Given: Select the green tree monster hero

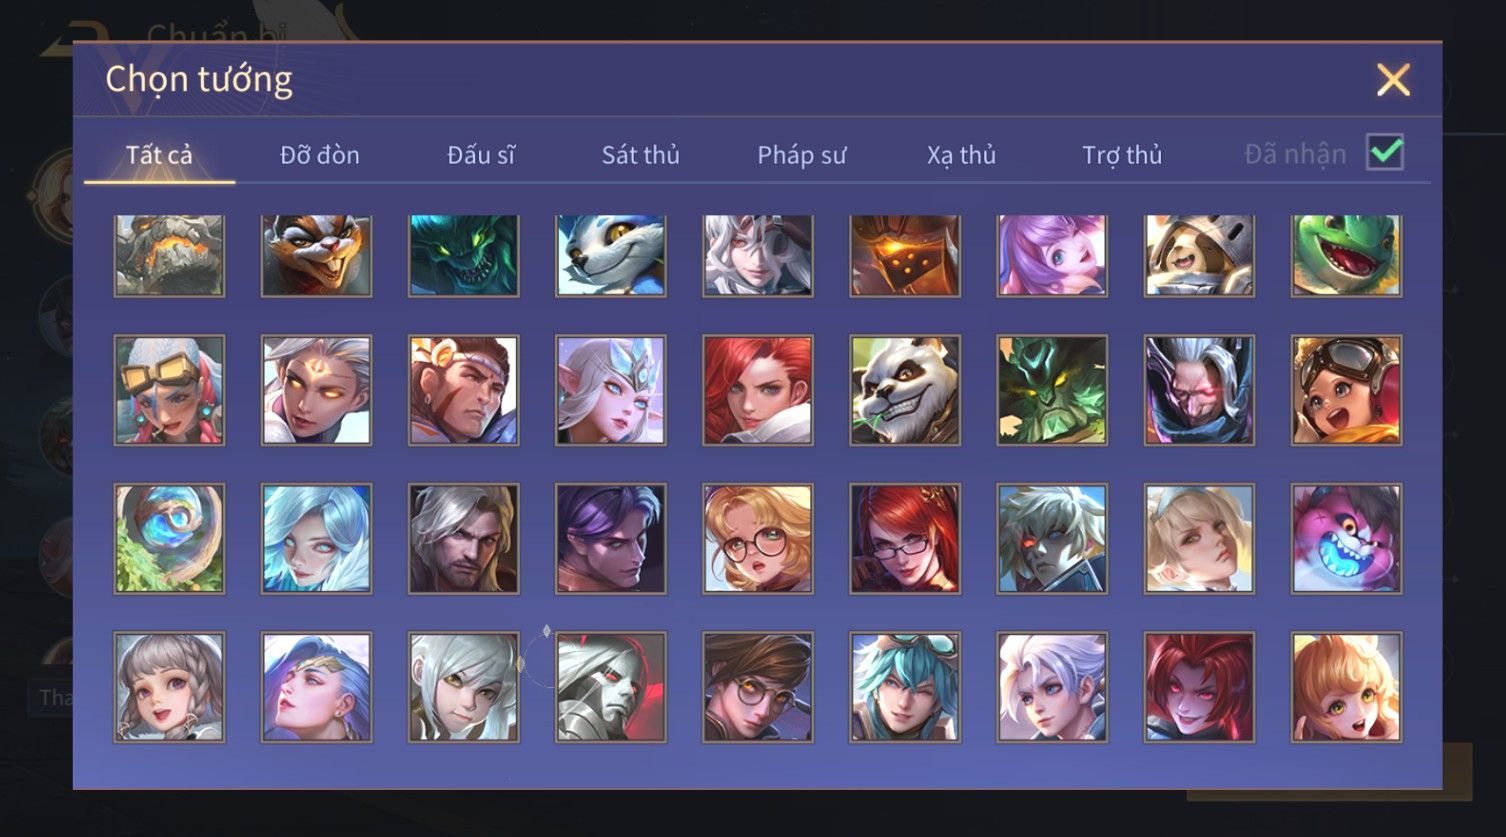Looking at the screenshot, I should [x=1052, y=390].
